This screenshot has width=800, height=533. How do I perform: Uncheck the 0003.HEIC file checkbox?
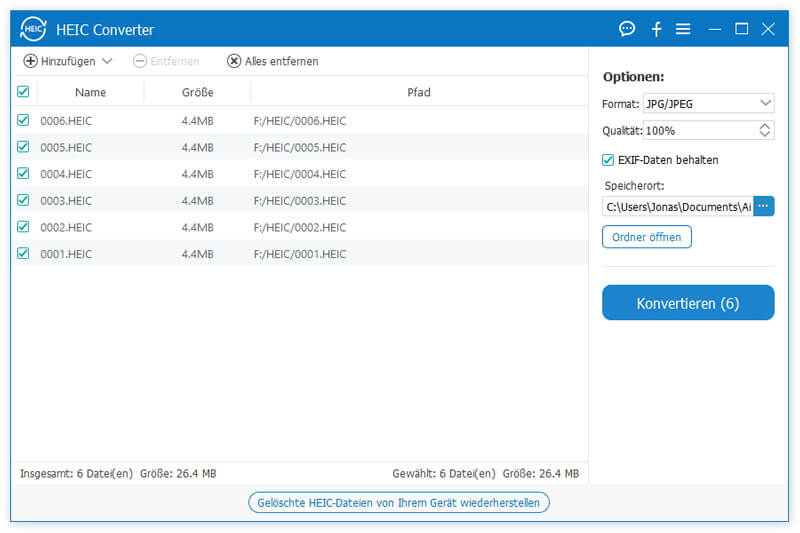pos(23,201)
